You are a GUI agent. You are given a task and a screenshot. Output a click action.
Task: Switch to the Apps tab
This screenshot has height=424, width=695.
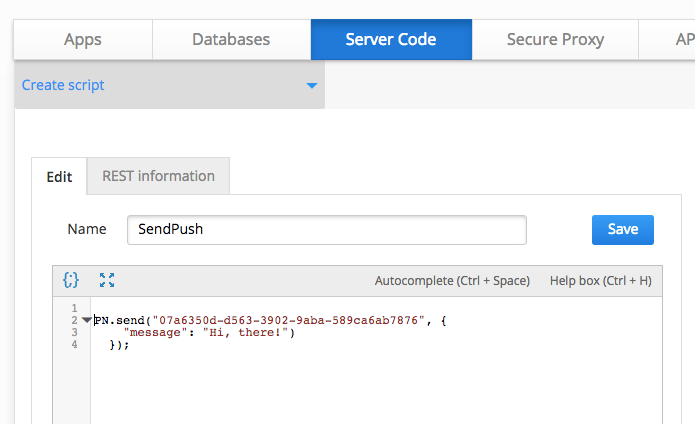82,40
